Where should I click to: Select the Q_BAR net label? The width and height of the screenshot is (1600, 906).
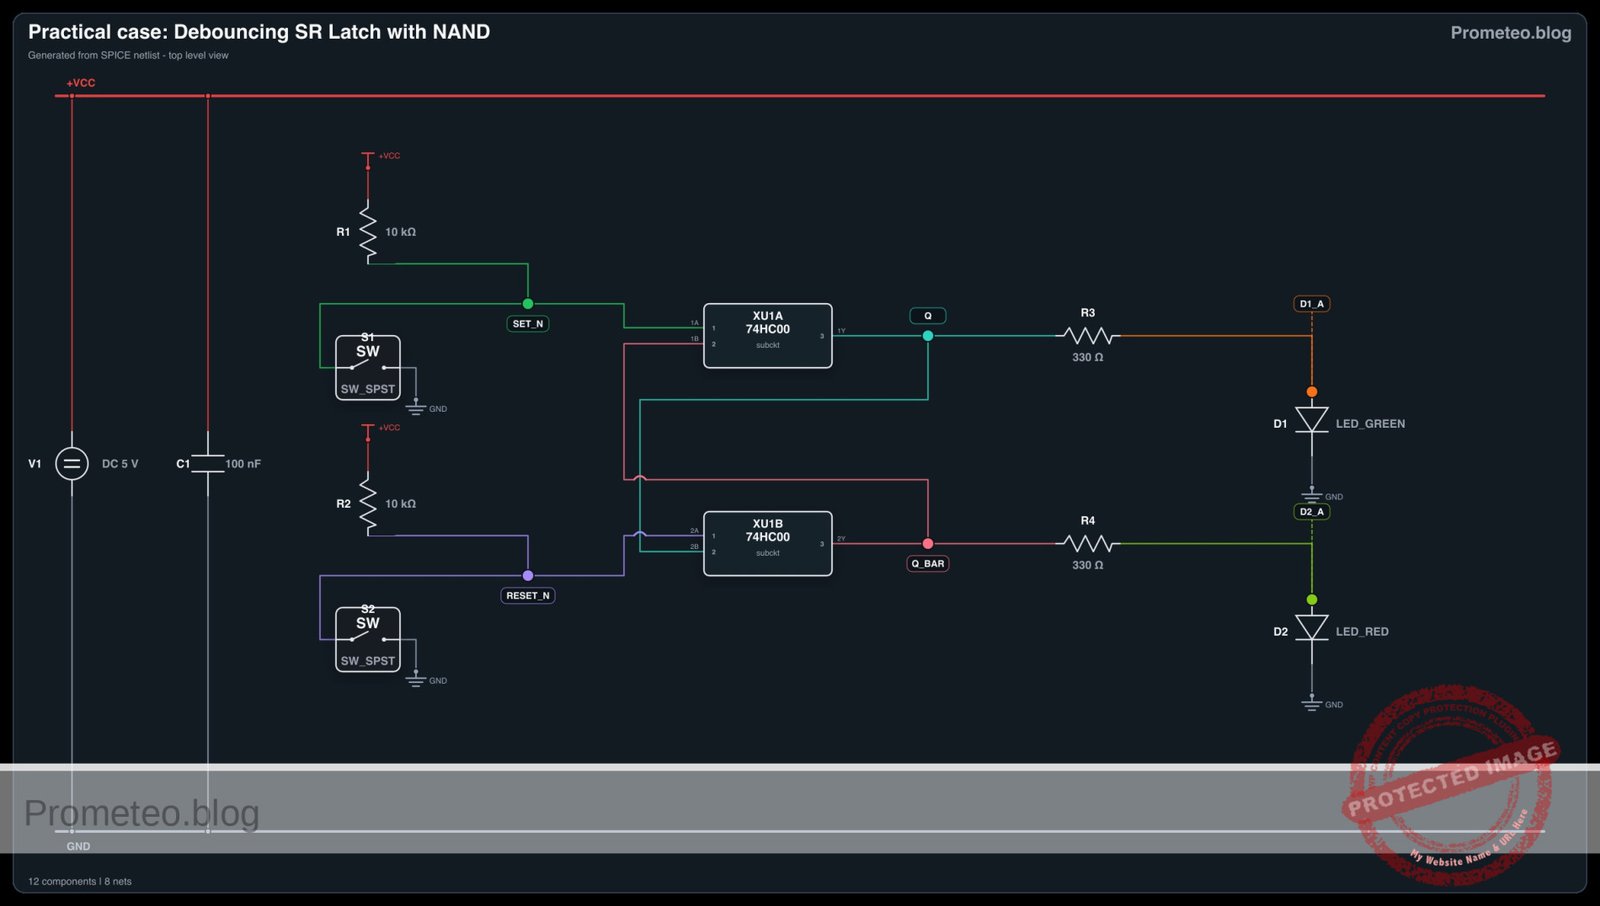[x=928, y=564]
